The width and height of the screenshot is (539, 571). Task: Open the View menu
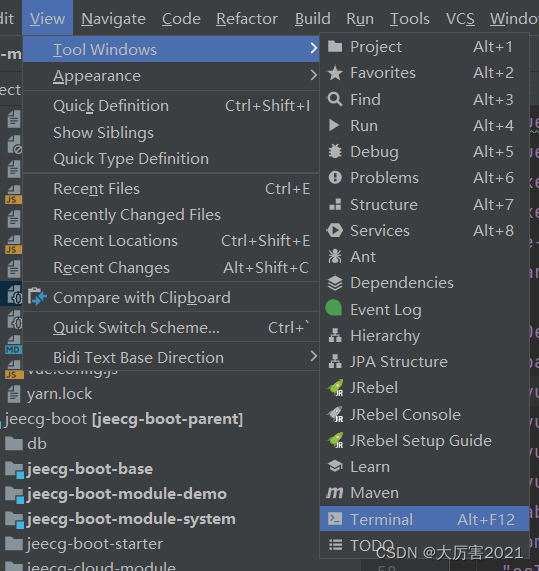[47, 18]
